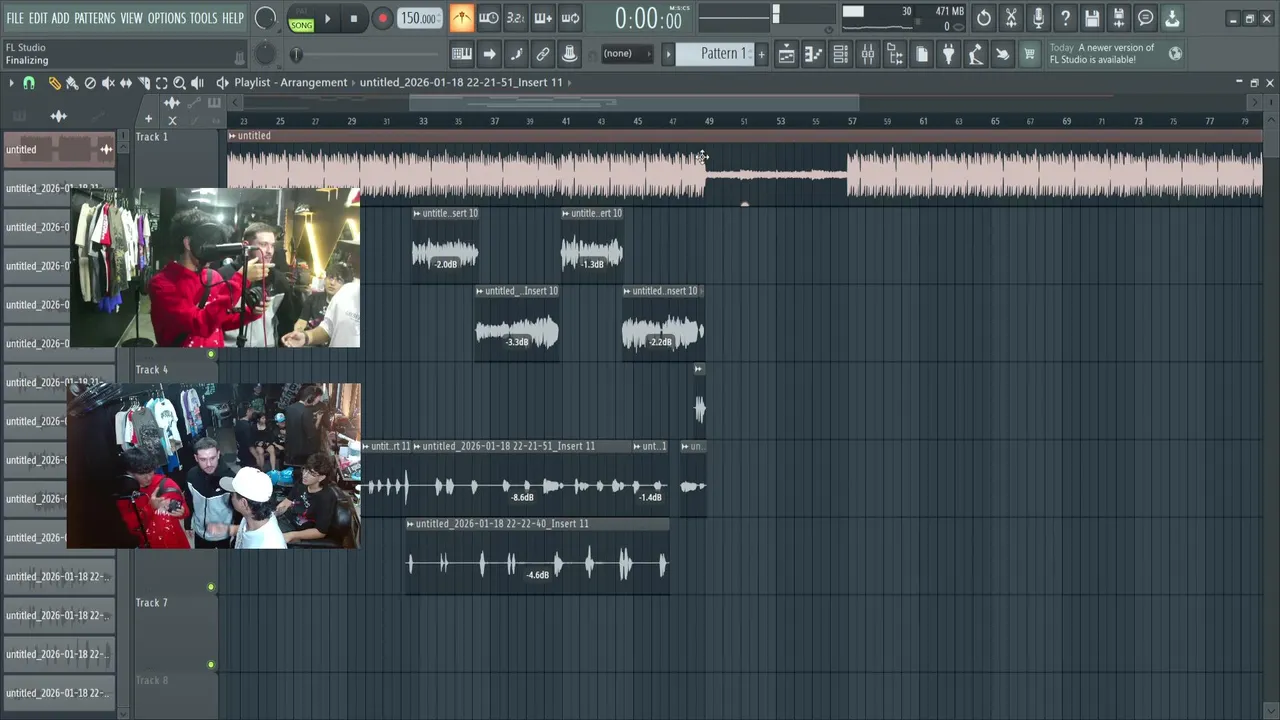
Task: Click the one-click audio recording microphone
Action: pyautogui.click(x=1038, y=18)
